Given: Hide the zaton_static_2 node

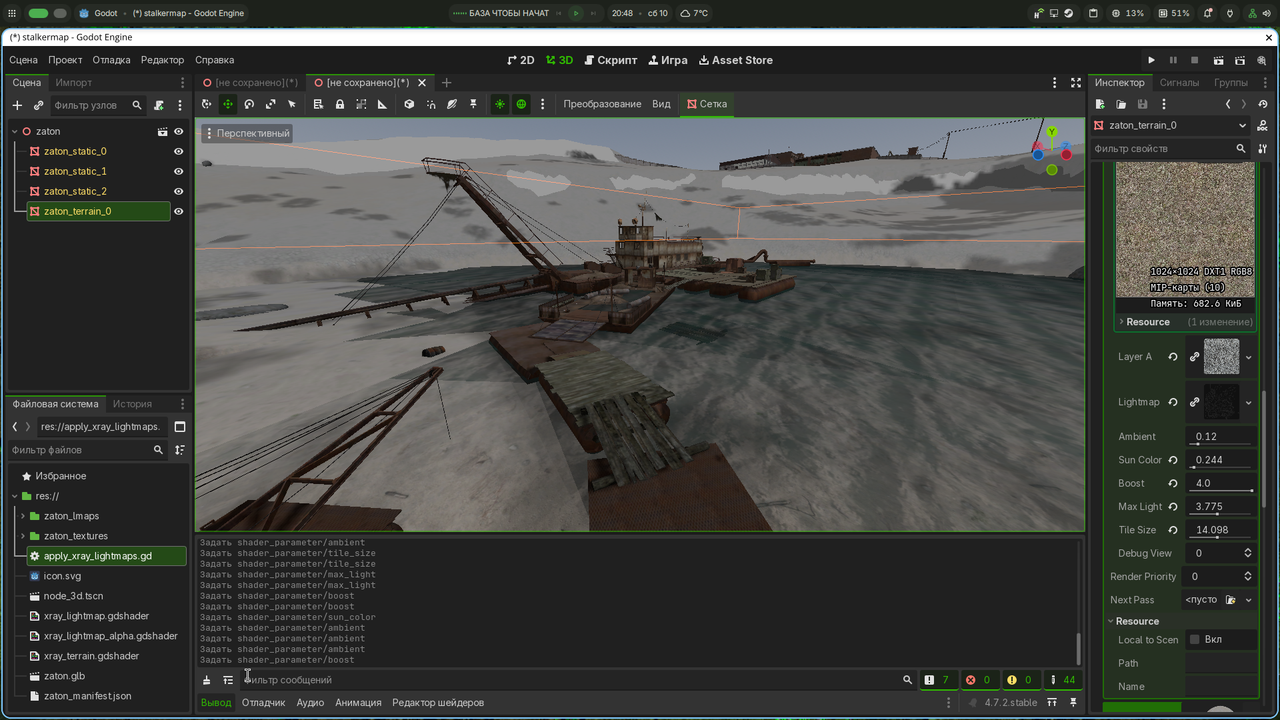Looking at the screenshot, I should coord(179,191).
